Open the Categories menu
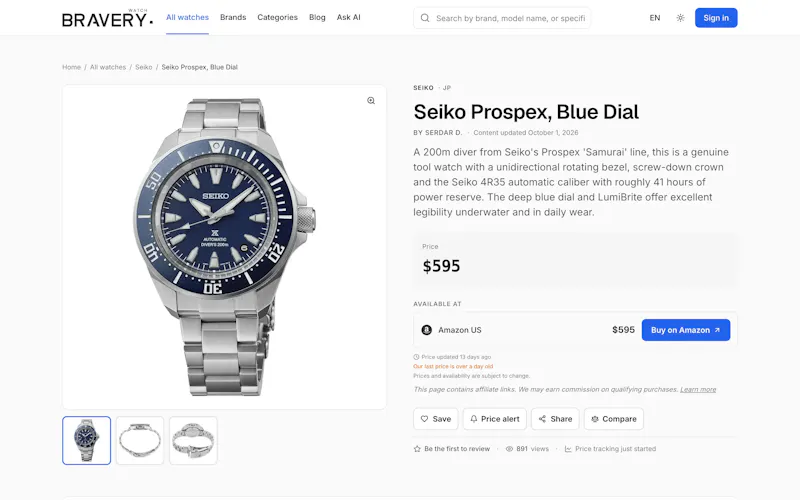 coord(278,17)
